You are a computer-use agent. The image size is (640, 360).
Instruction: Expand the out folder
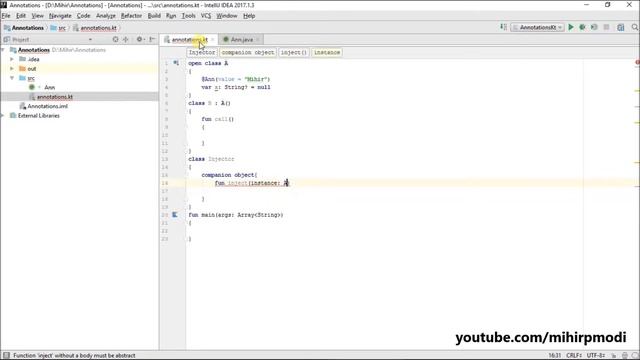[x=12, y=69]
